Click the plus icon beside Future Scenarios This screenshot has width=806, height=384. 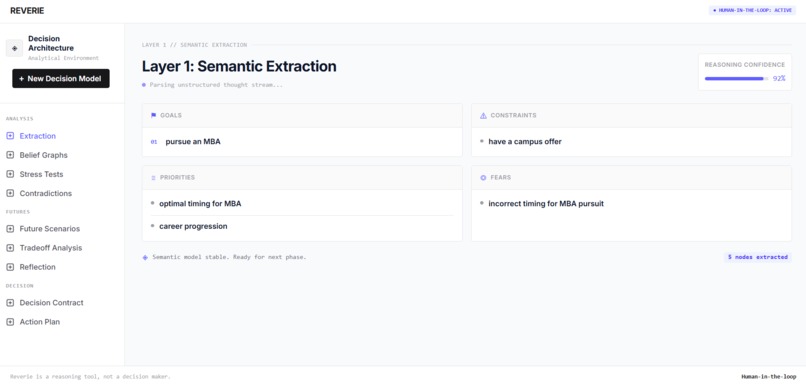(10, 229)
